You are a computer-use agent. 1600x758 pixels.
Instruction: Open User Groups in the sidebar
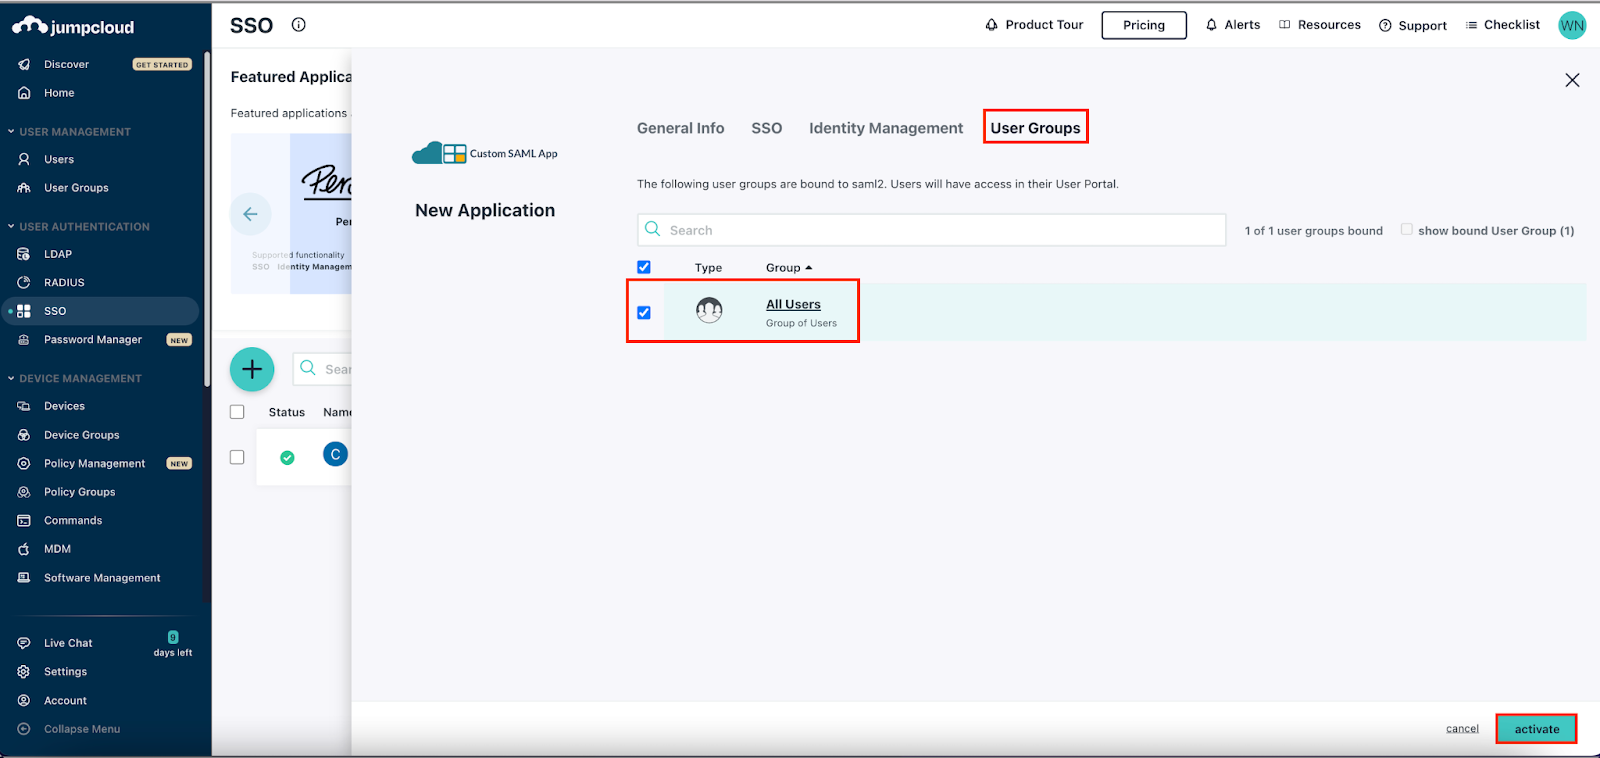[x=76, y=188]
